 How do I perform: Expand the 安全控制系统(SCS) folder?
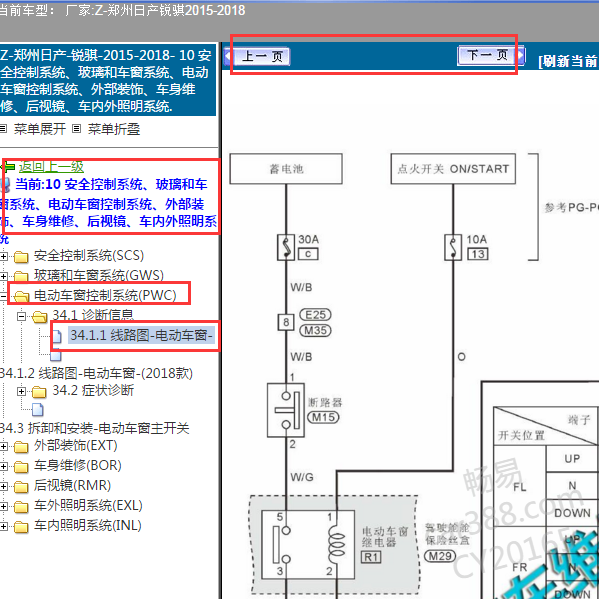pyautogui.click(x=3, y=256)
